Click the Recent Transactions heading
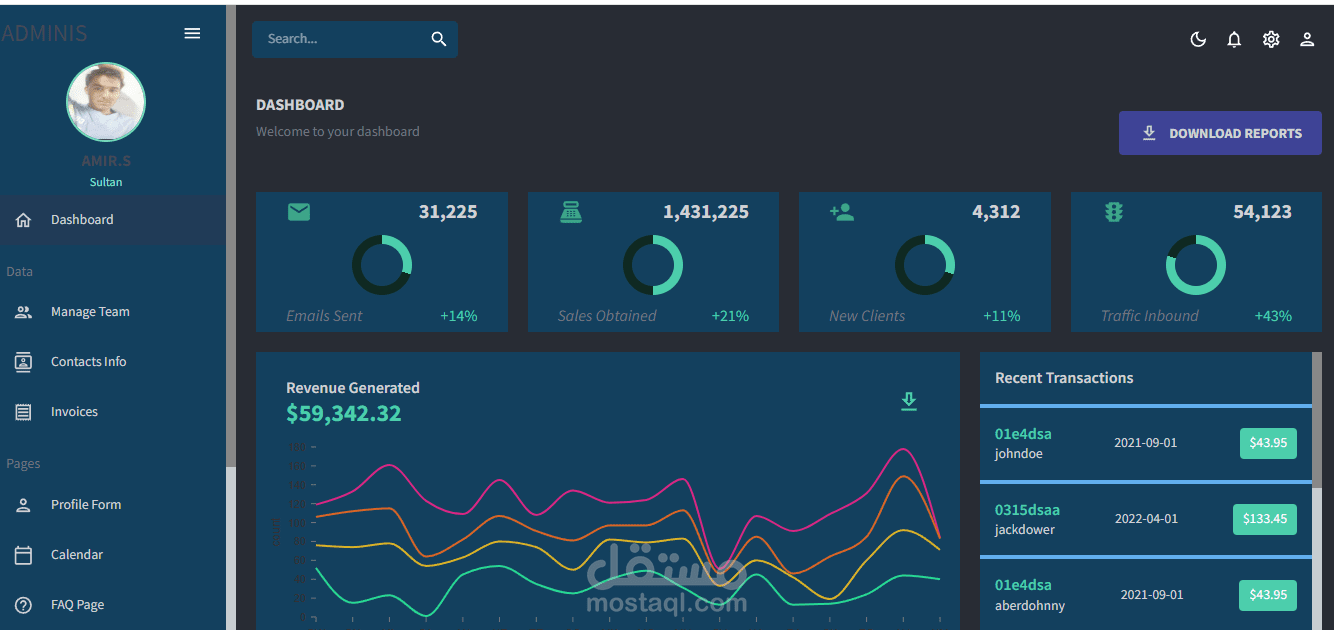The height and width of the screenshot is (630, 1334). coord(1064,378)
